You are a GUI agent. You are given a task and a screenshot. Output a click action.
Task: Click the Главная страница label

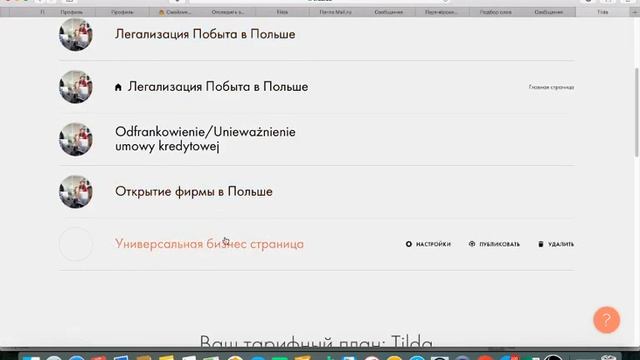[x=551, y=87]
